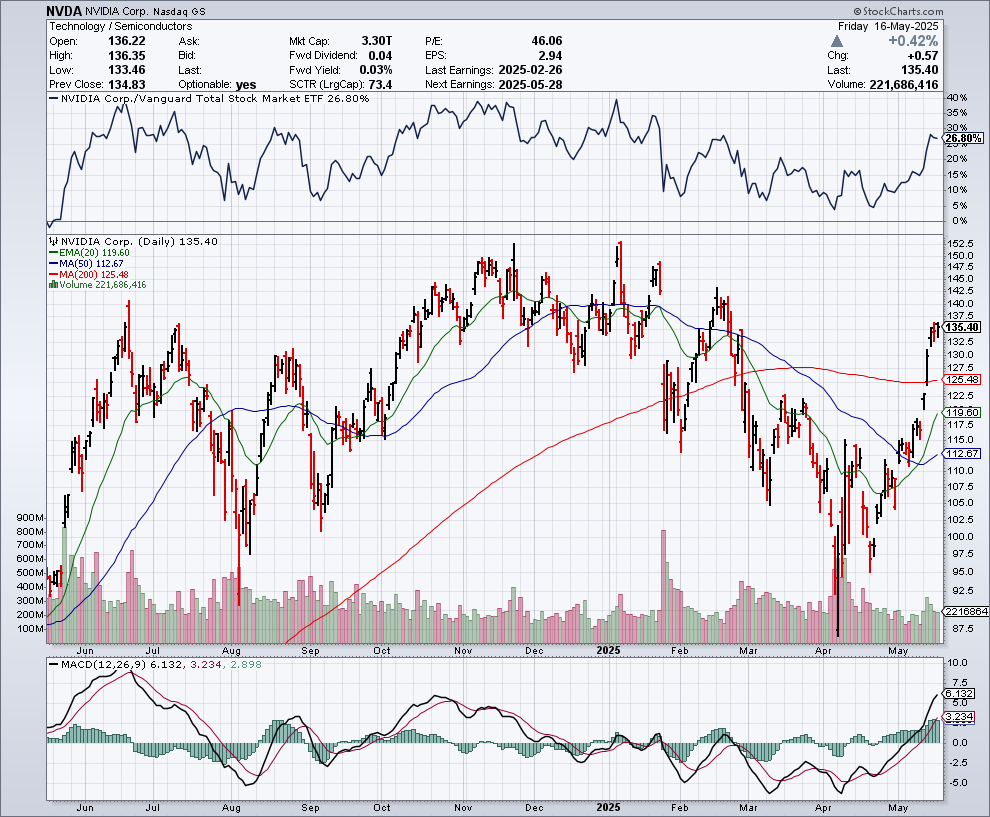Click the Mkt Cap value 3.30T
The width and height of the screenshot is (990, 817).
[377, 41]
